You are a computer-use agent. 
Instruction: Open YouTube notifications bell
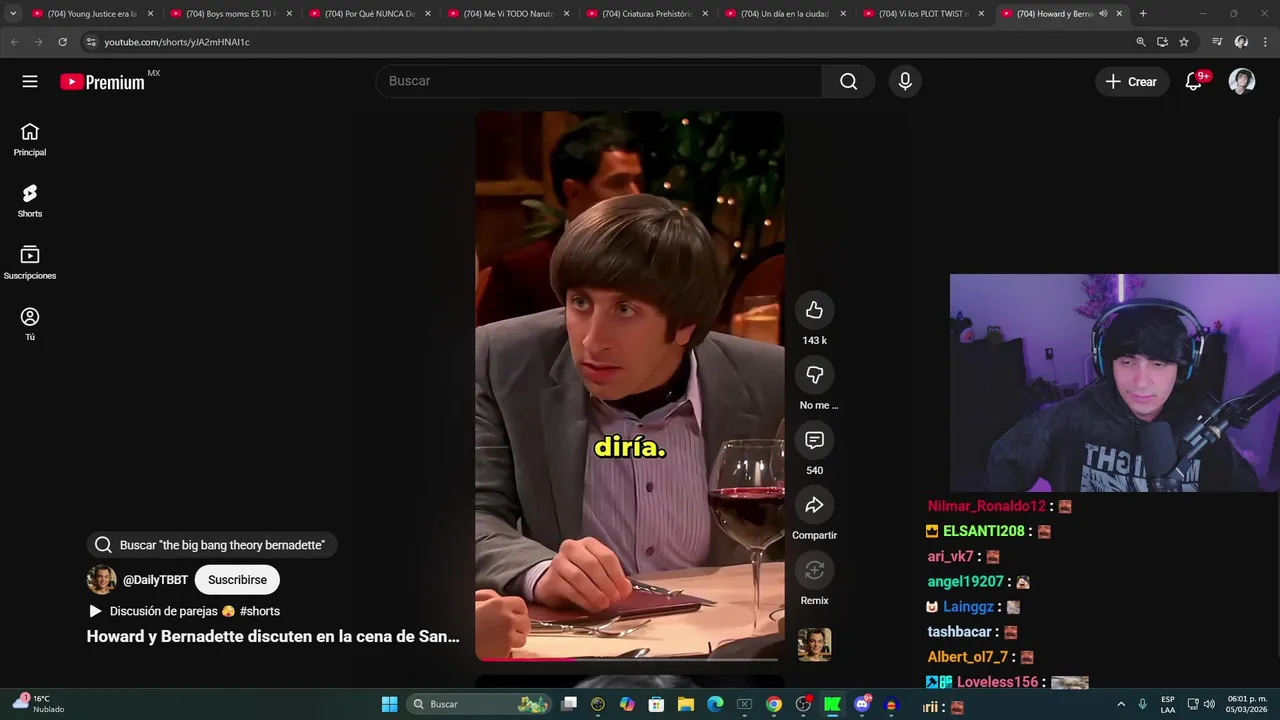(x=1194, y=82)
